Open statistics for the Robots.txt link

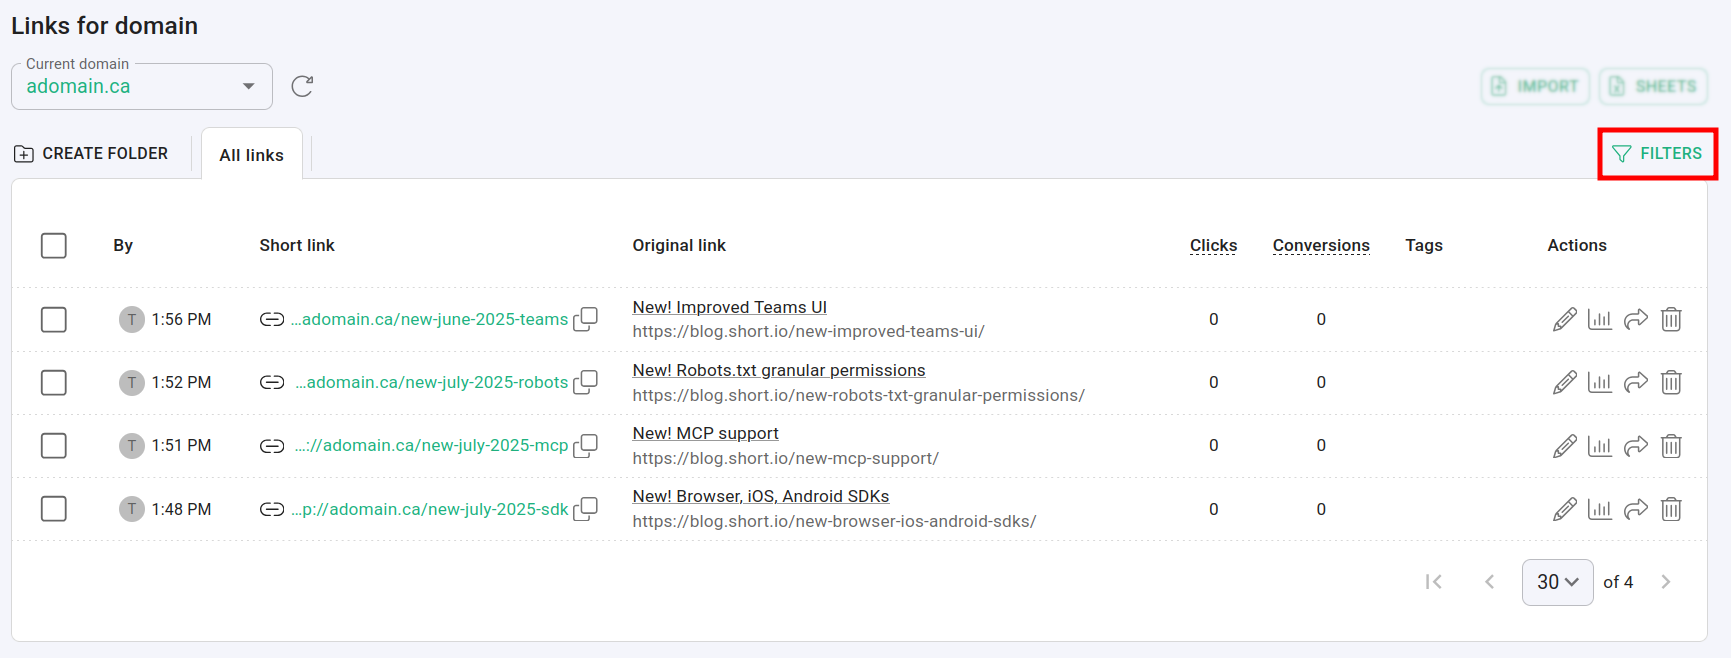[1600, 382]
